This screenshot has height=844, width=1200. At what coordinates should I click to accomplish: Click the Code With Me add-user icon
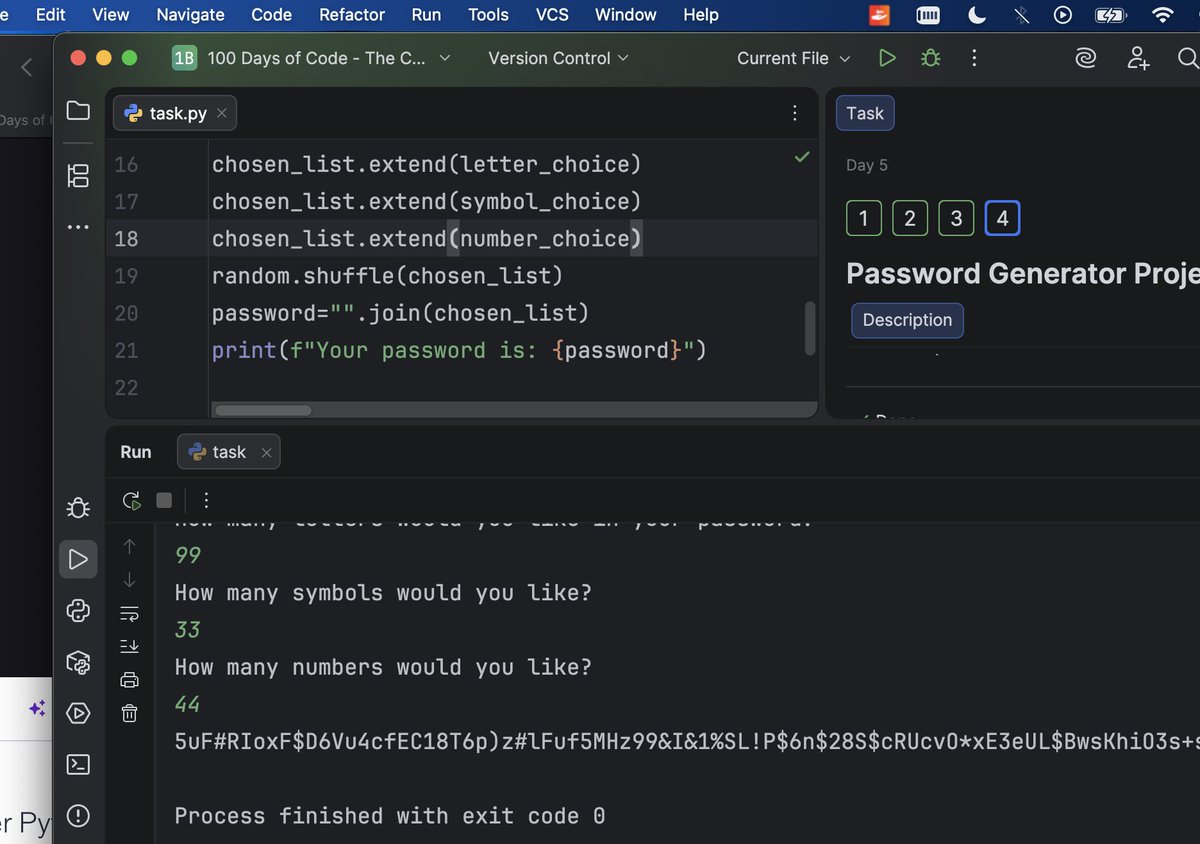point(1138,58)
